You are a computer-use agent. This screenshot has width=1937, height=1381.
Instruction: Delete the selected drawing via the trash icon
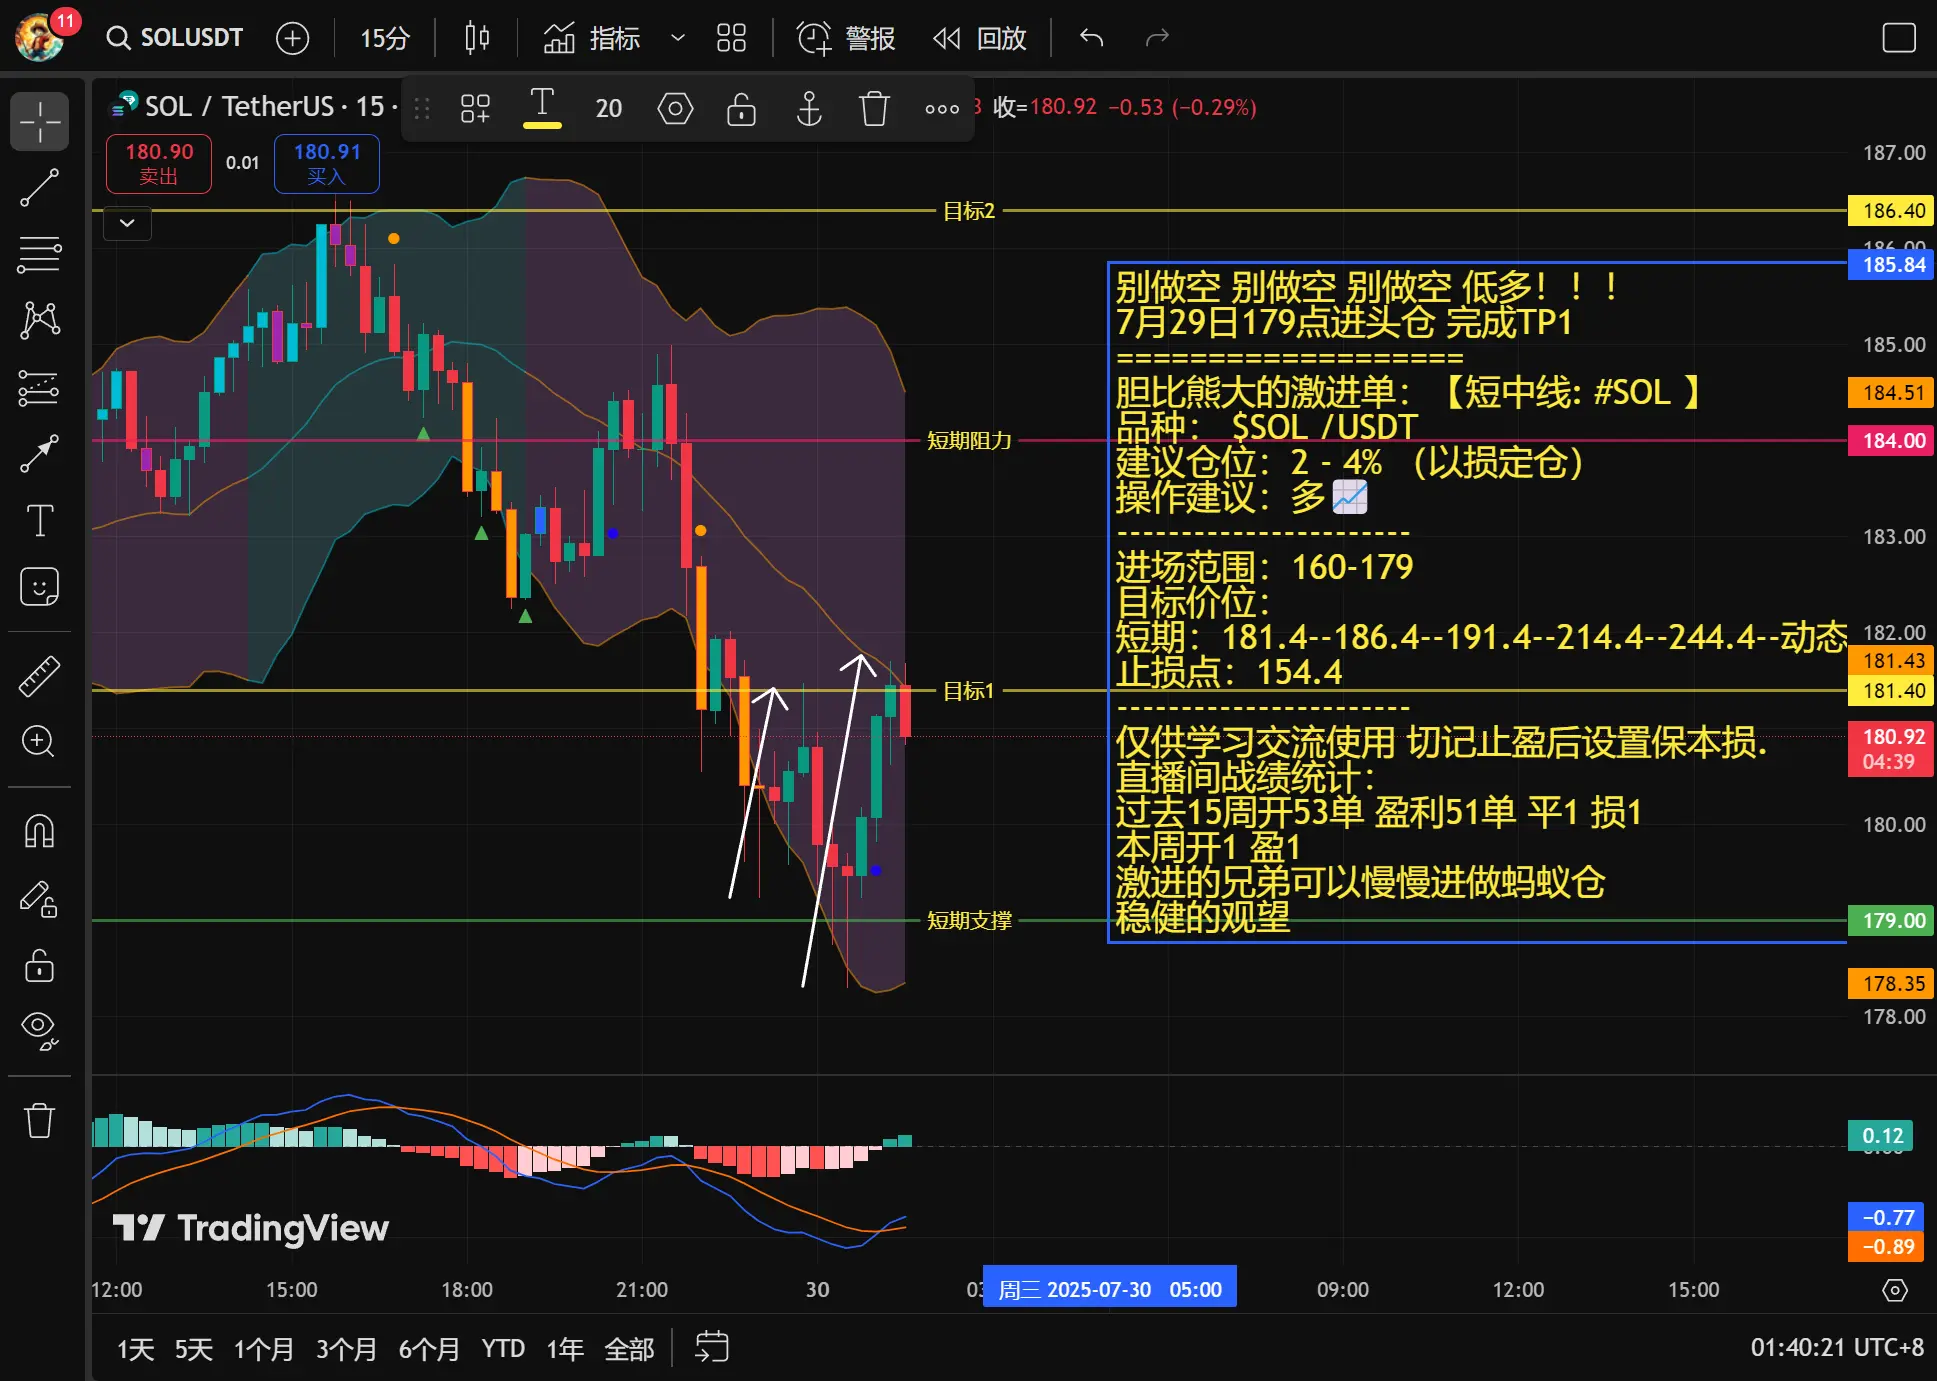point(874,108)
